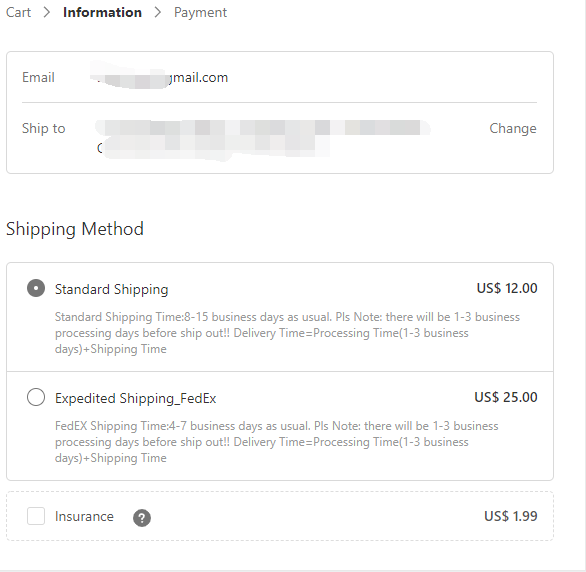The image size is (586, 572).
Task: Click the Insurance help question mark icon
Action: click(x=142, y=518)
